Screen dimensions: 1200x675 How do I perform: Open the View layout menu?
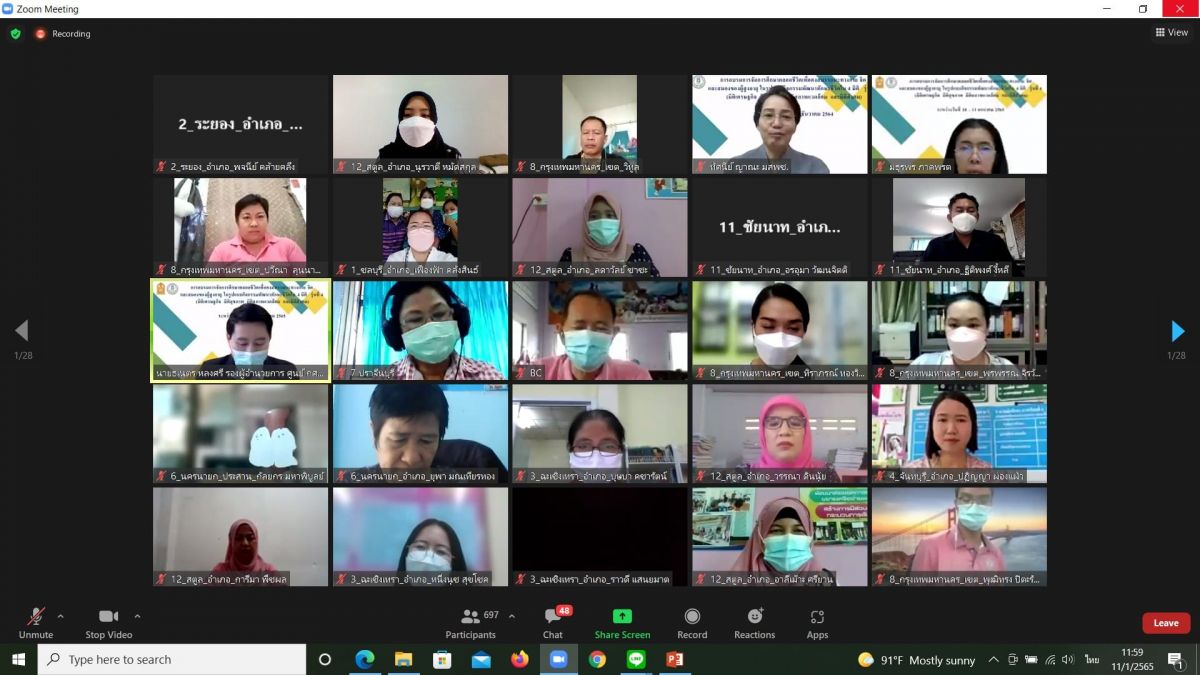point(1171,32)
